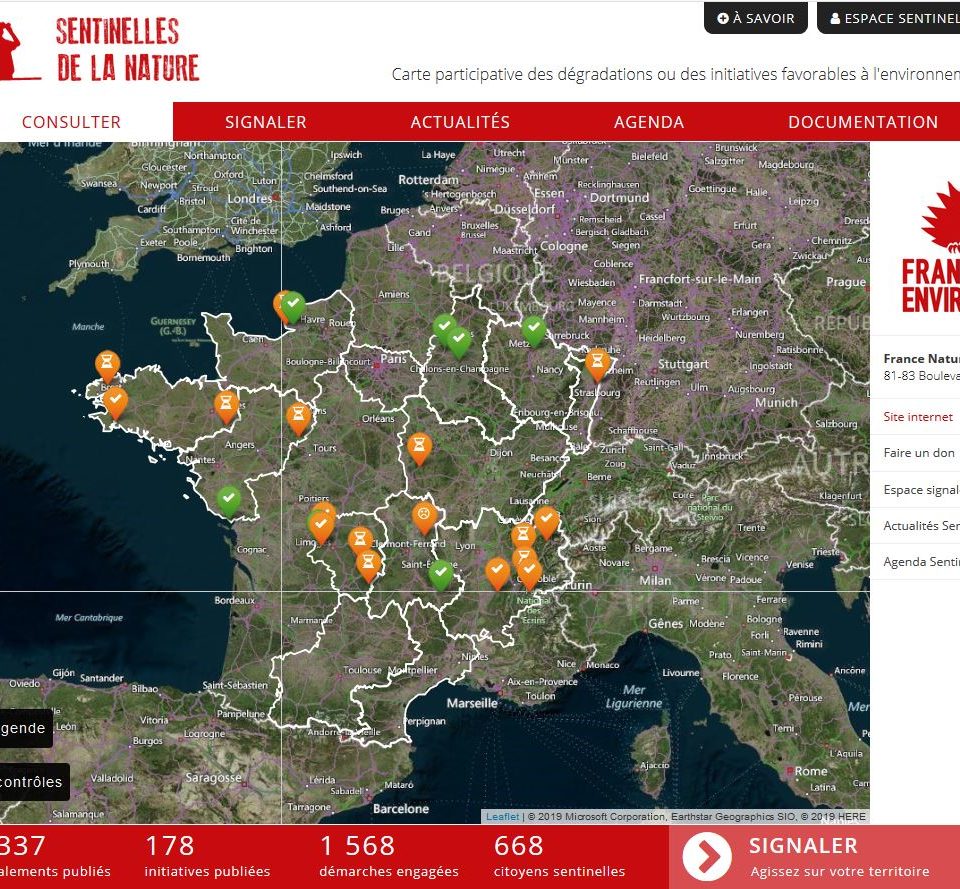The width and height of the screenshot is (960, 889).
Task: Select the DOCUMENTATION tab
Action: pos(863,122)
